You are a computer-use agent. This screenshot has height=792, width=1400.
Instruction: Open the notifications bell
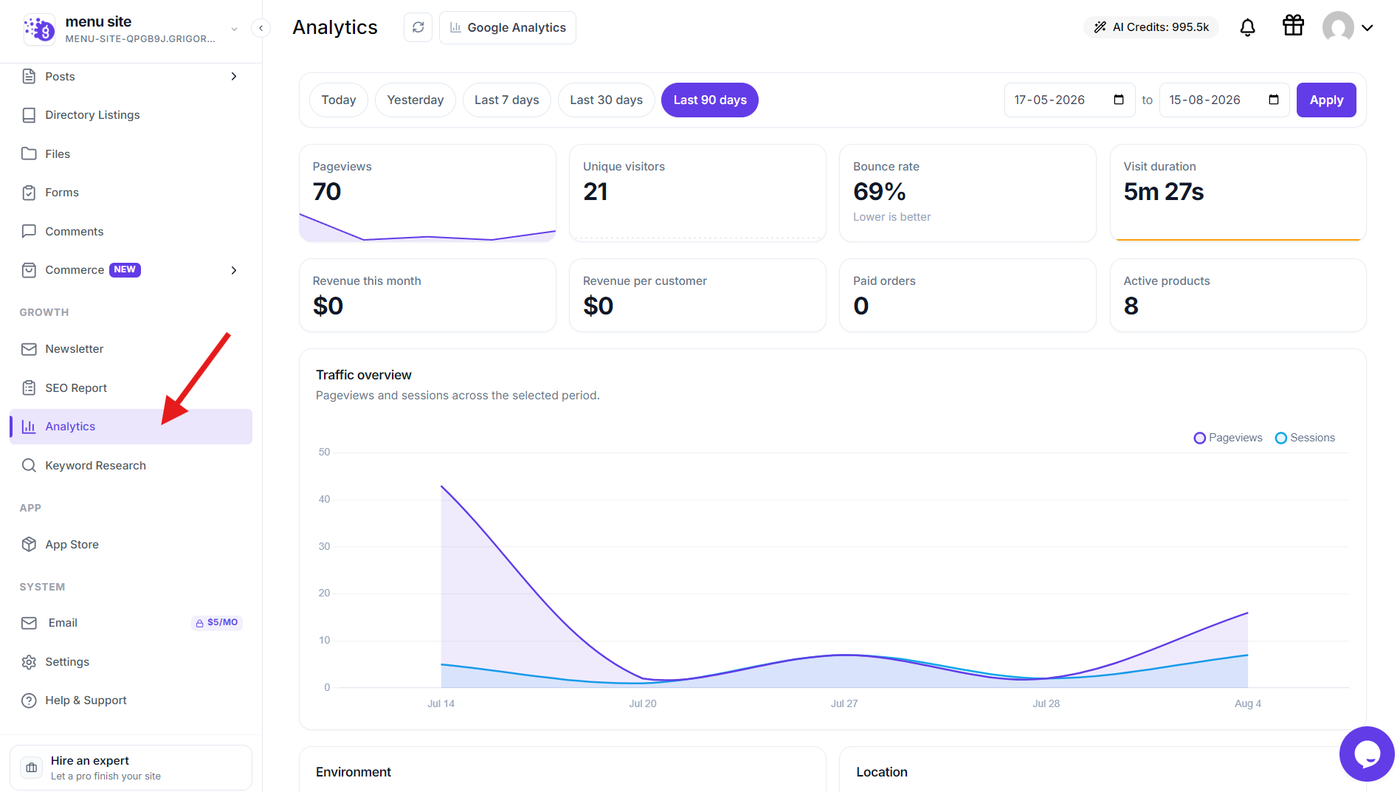pyautogui.click(x=1247, y=28)
